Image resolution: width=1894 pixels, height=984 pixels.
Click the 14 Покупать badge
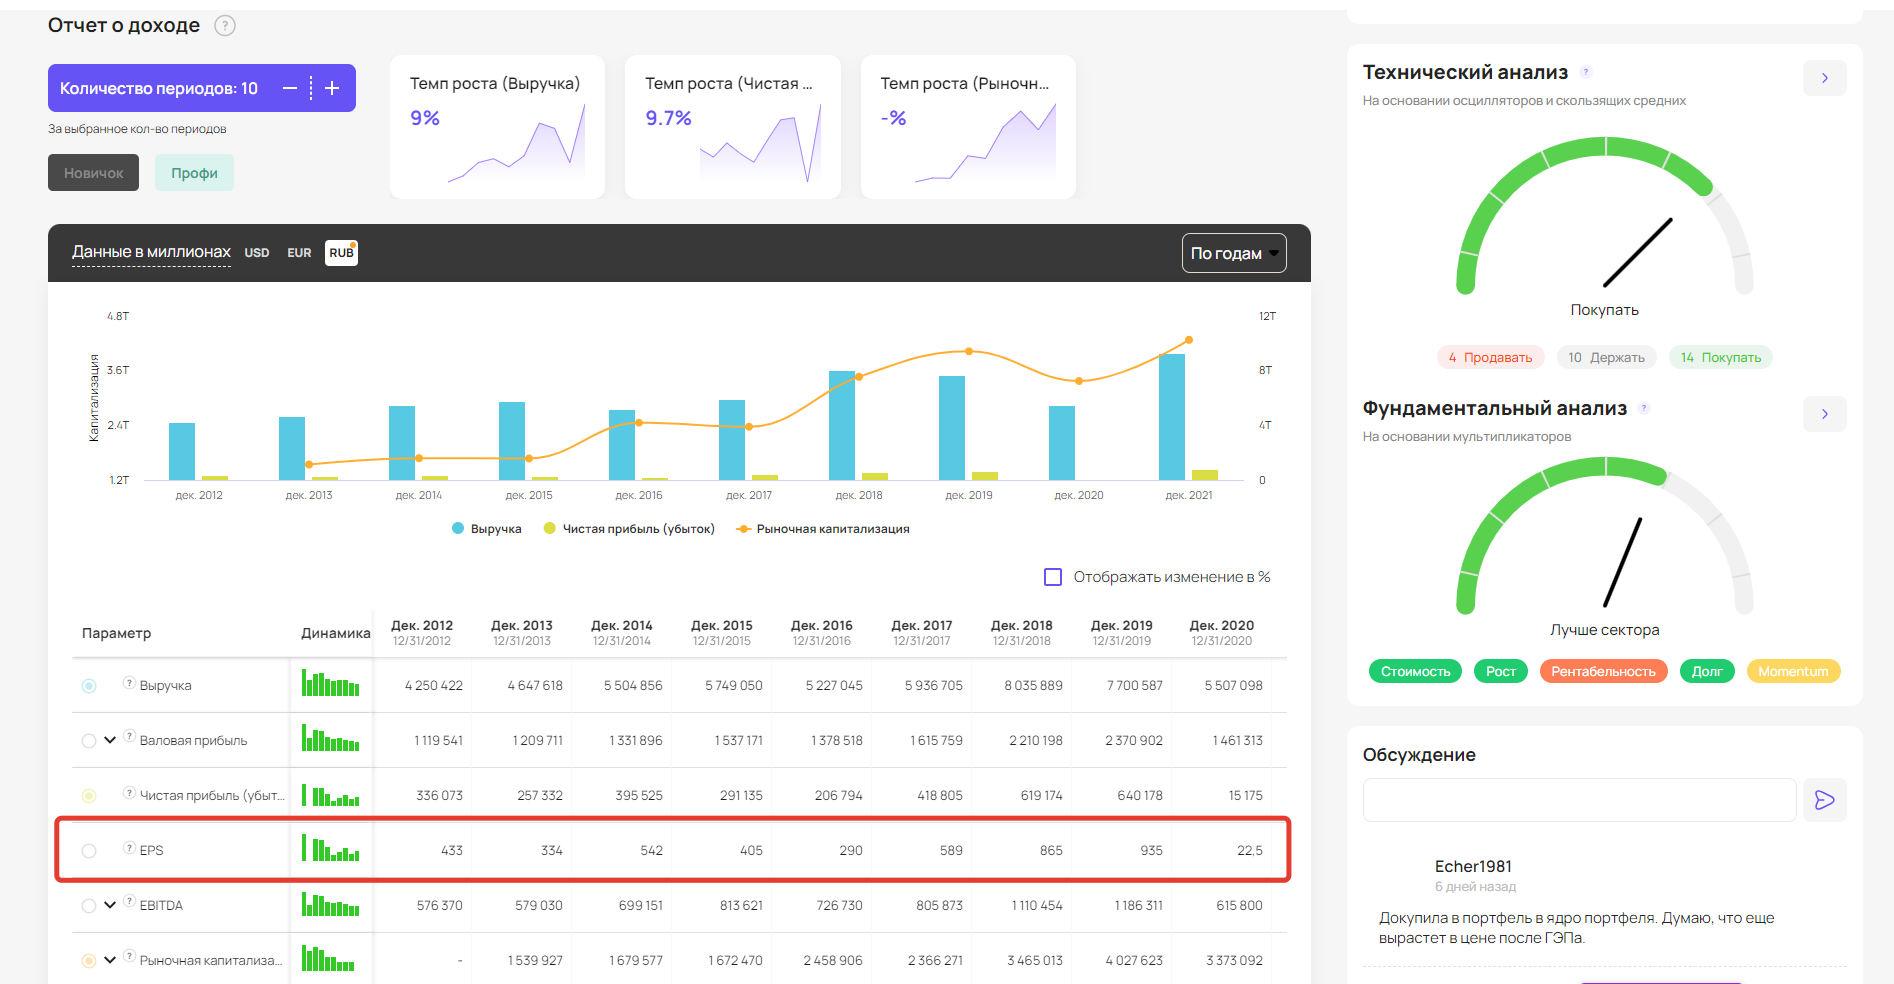click(x=1721, y=357)
